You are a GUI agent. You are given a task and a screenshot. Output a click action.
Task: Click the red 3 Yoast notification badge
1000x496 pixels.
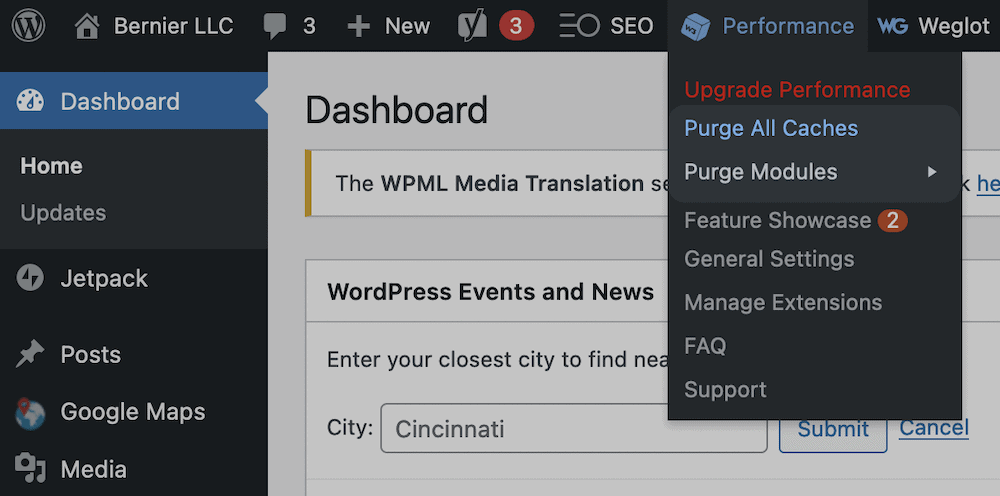516,26
